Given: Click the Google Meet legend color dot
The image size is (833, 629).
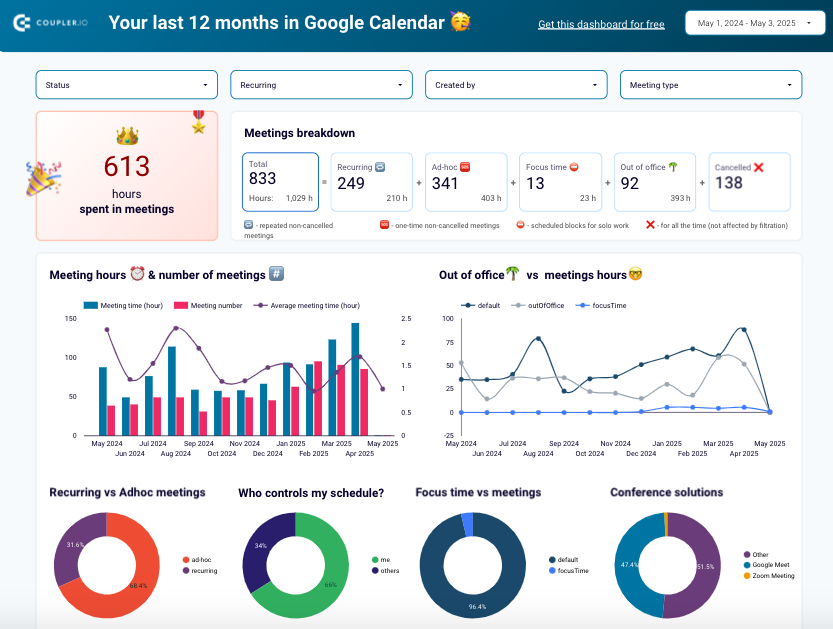Looking at the screenshot, I should [x=747, y=565].
